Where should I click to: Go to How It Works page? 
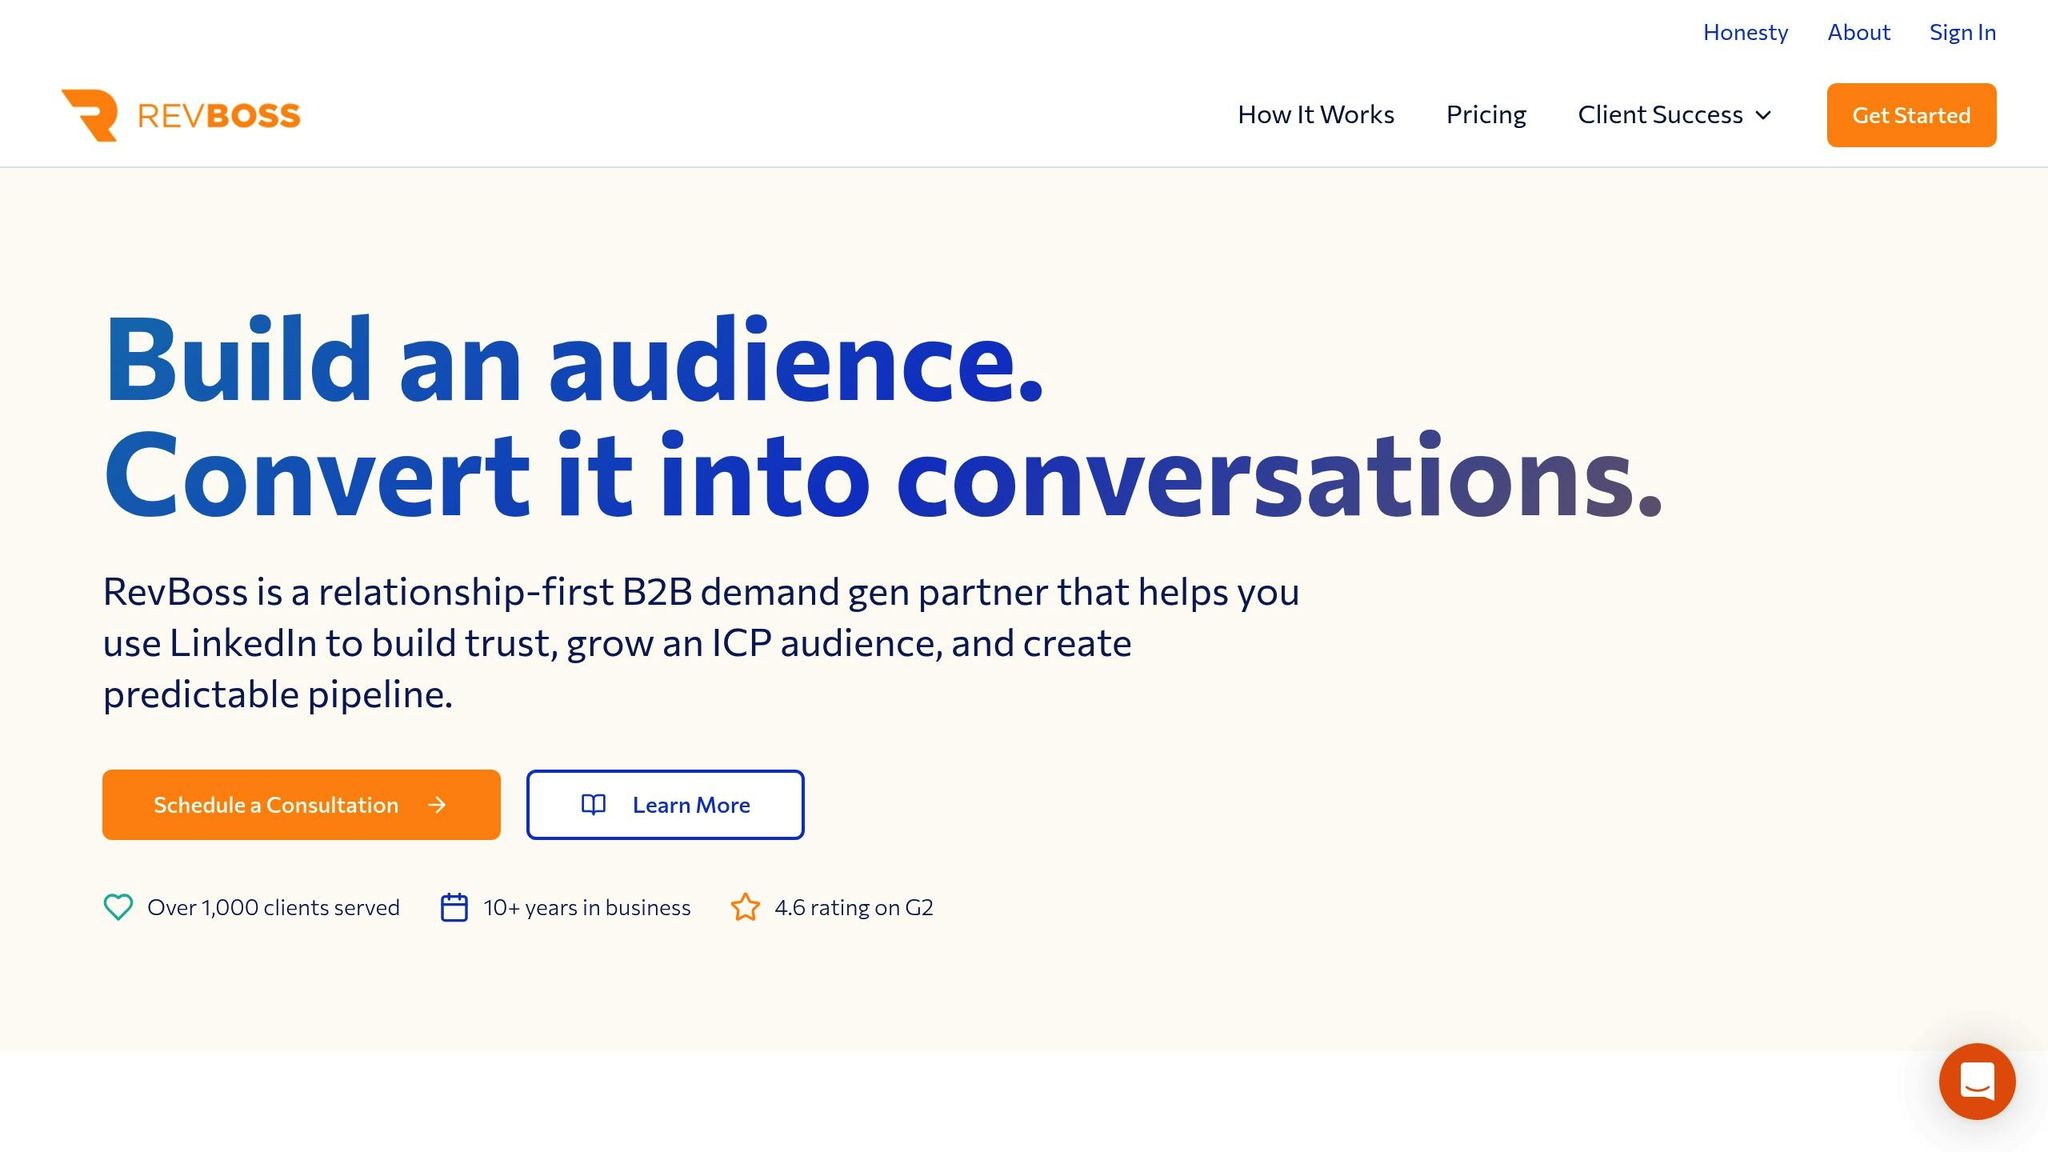[x=1315, y=115]
